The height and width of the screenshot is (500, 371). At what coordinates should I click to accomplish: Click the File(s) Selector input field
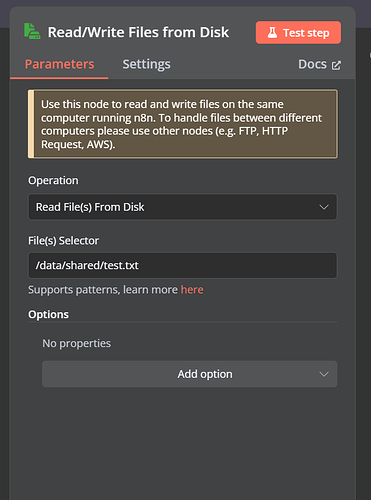[x=182, y=265]
